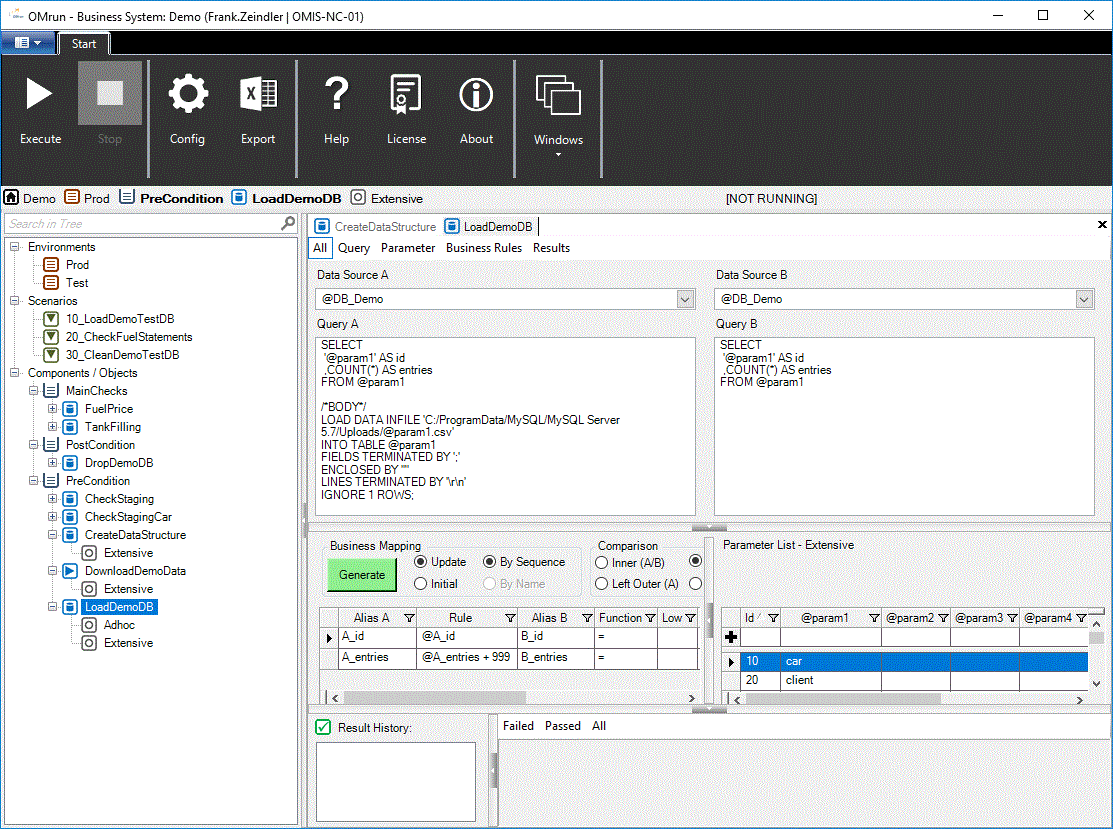This screenshot has width=1113, height=829.
Task: Toggle the Result History checkbox
Action: (x=322, y=727)
